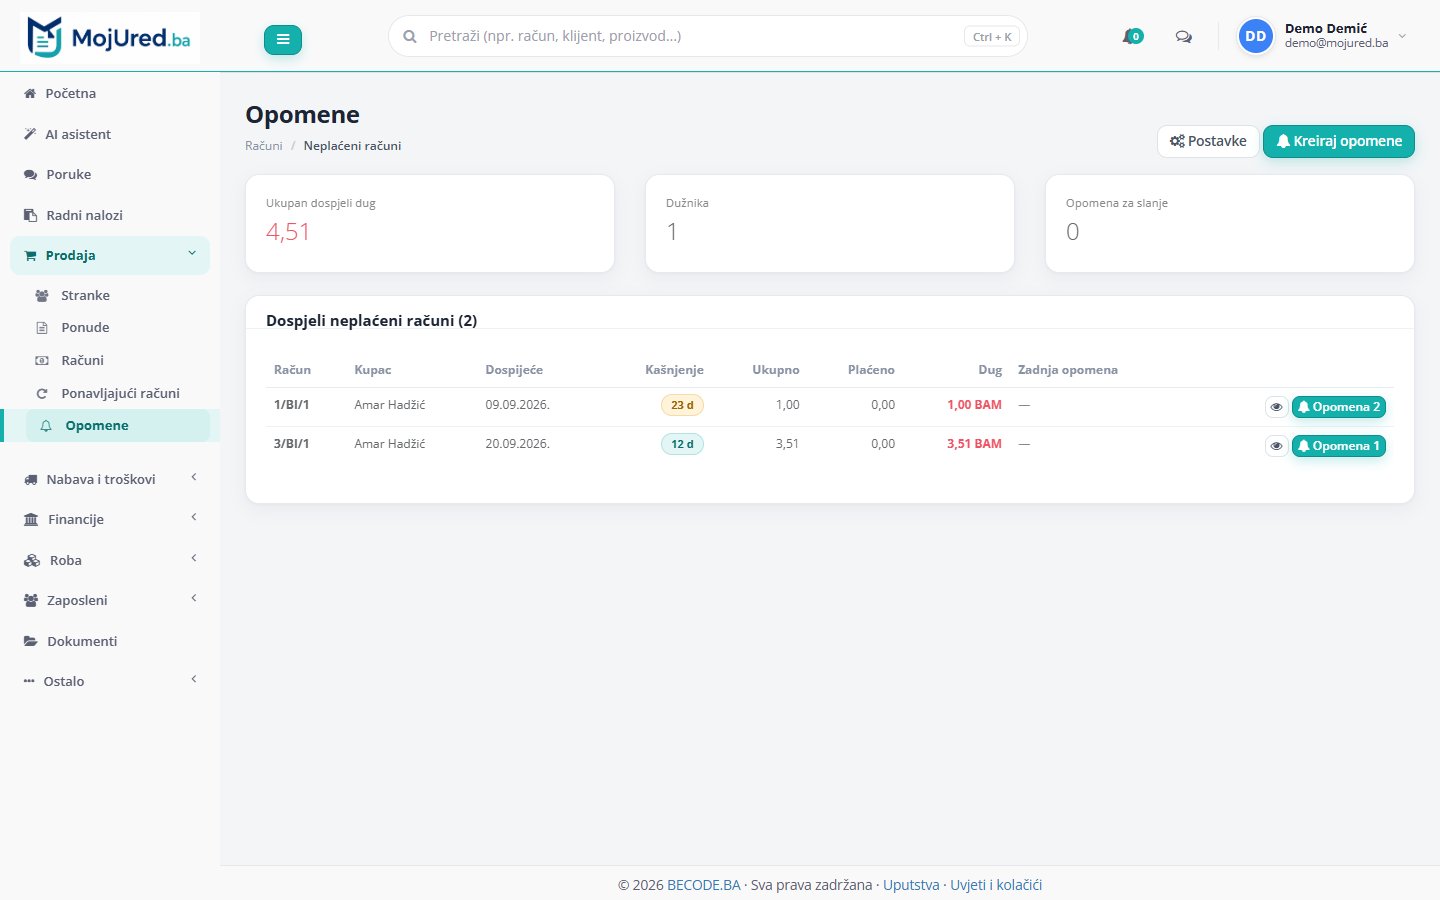Toggle the sidebar hamburger menu button
Screen dimensions: 1440x900
click(x=283, y=39)
